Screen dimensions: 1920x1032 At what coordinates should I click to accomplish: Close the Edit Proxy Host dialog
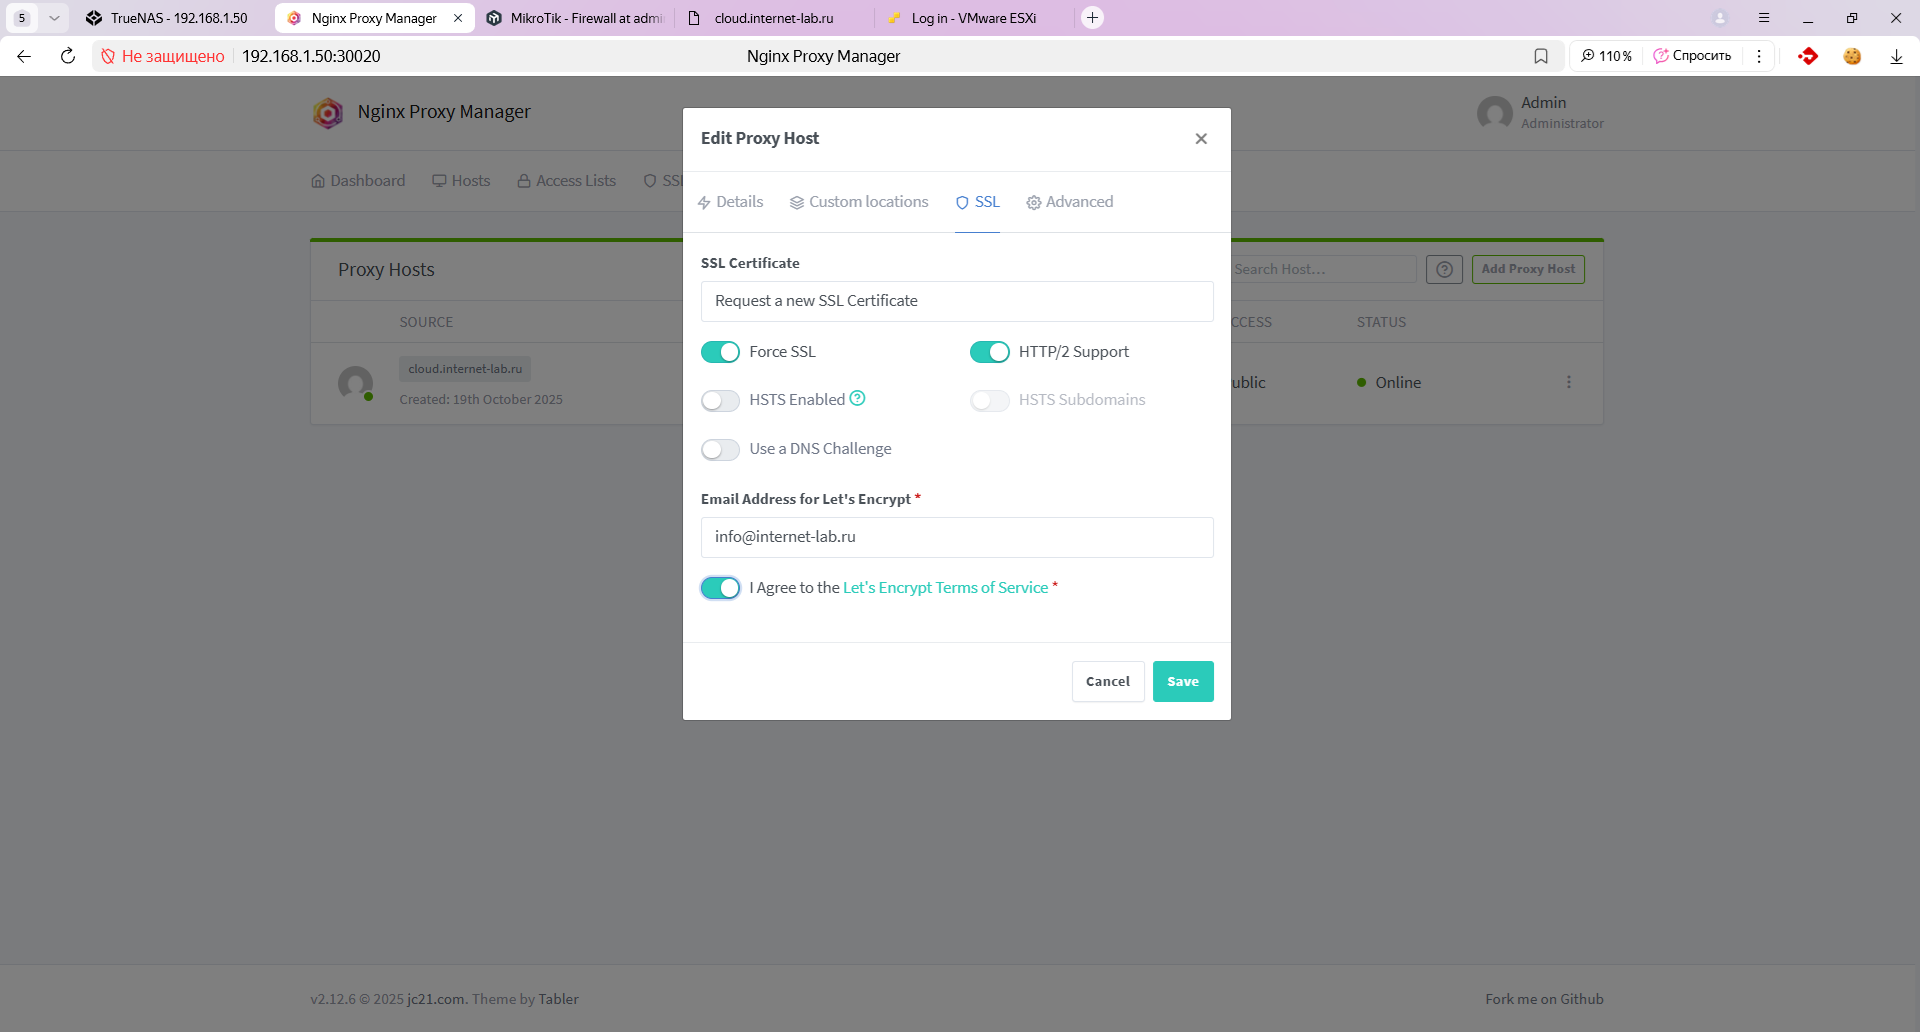[x=1201, y=139]
